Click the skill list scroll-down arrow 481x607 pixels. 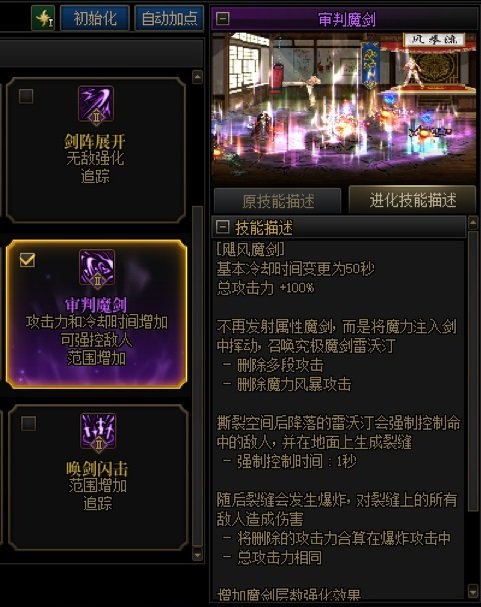197,555
